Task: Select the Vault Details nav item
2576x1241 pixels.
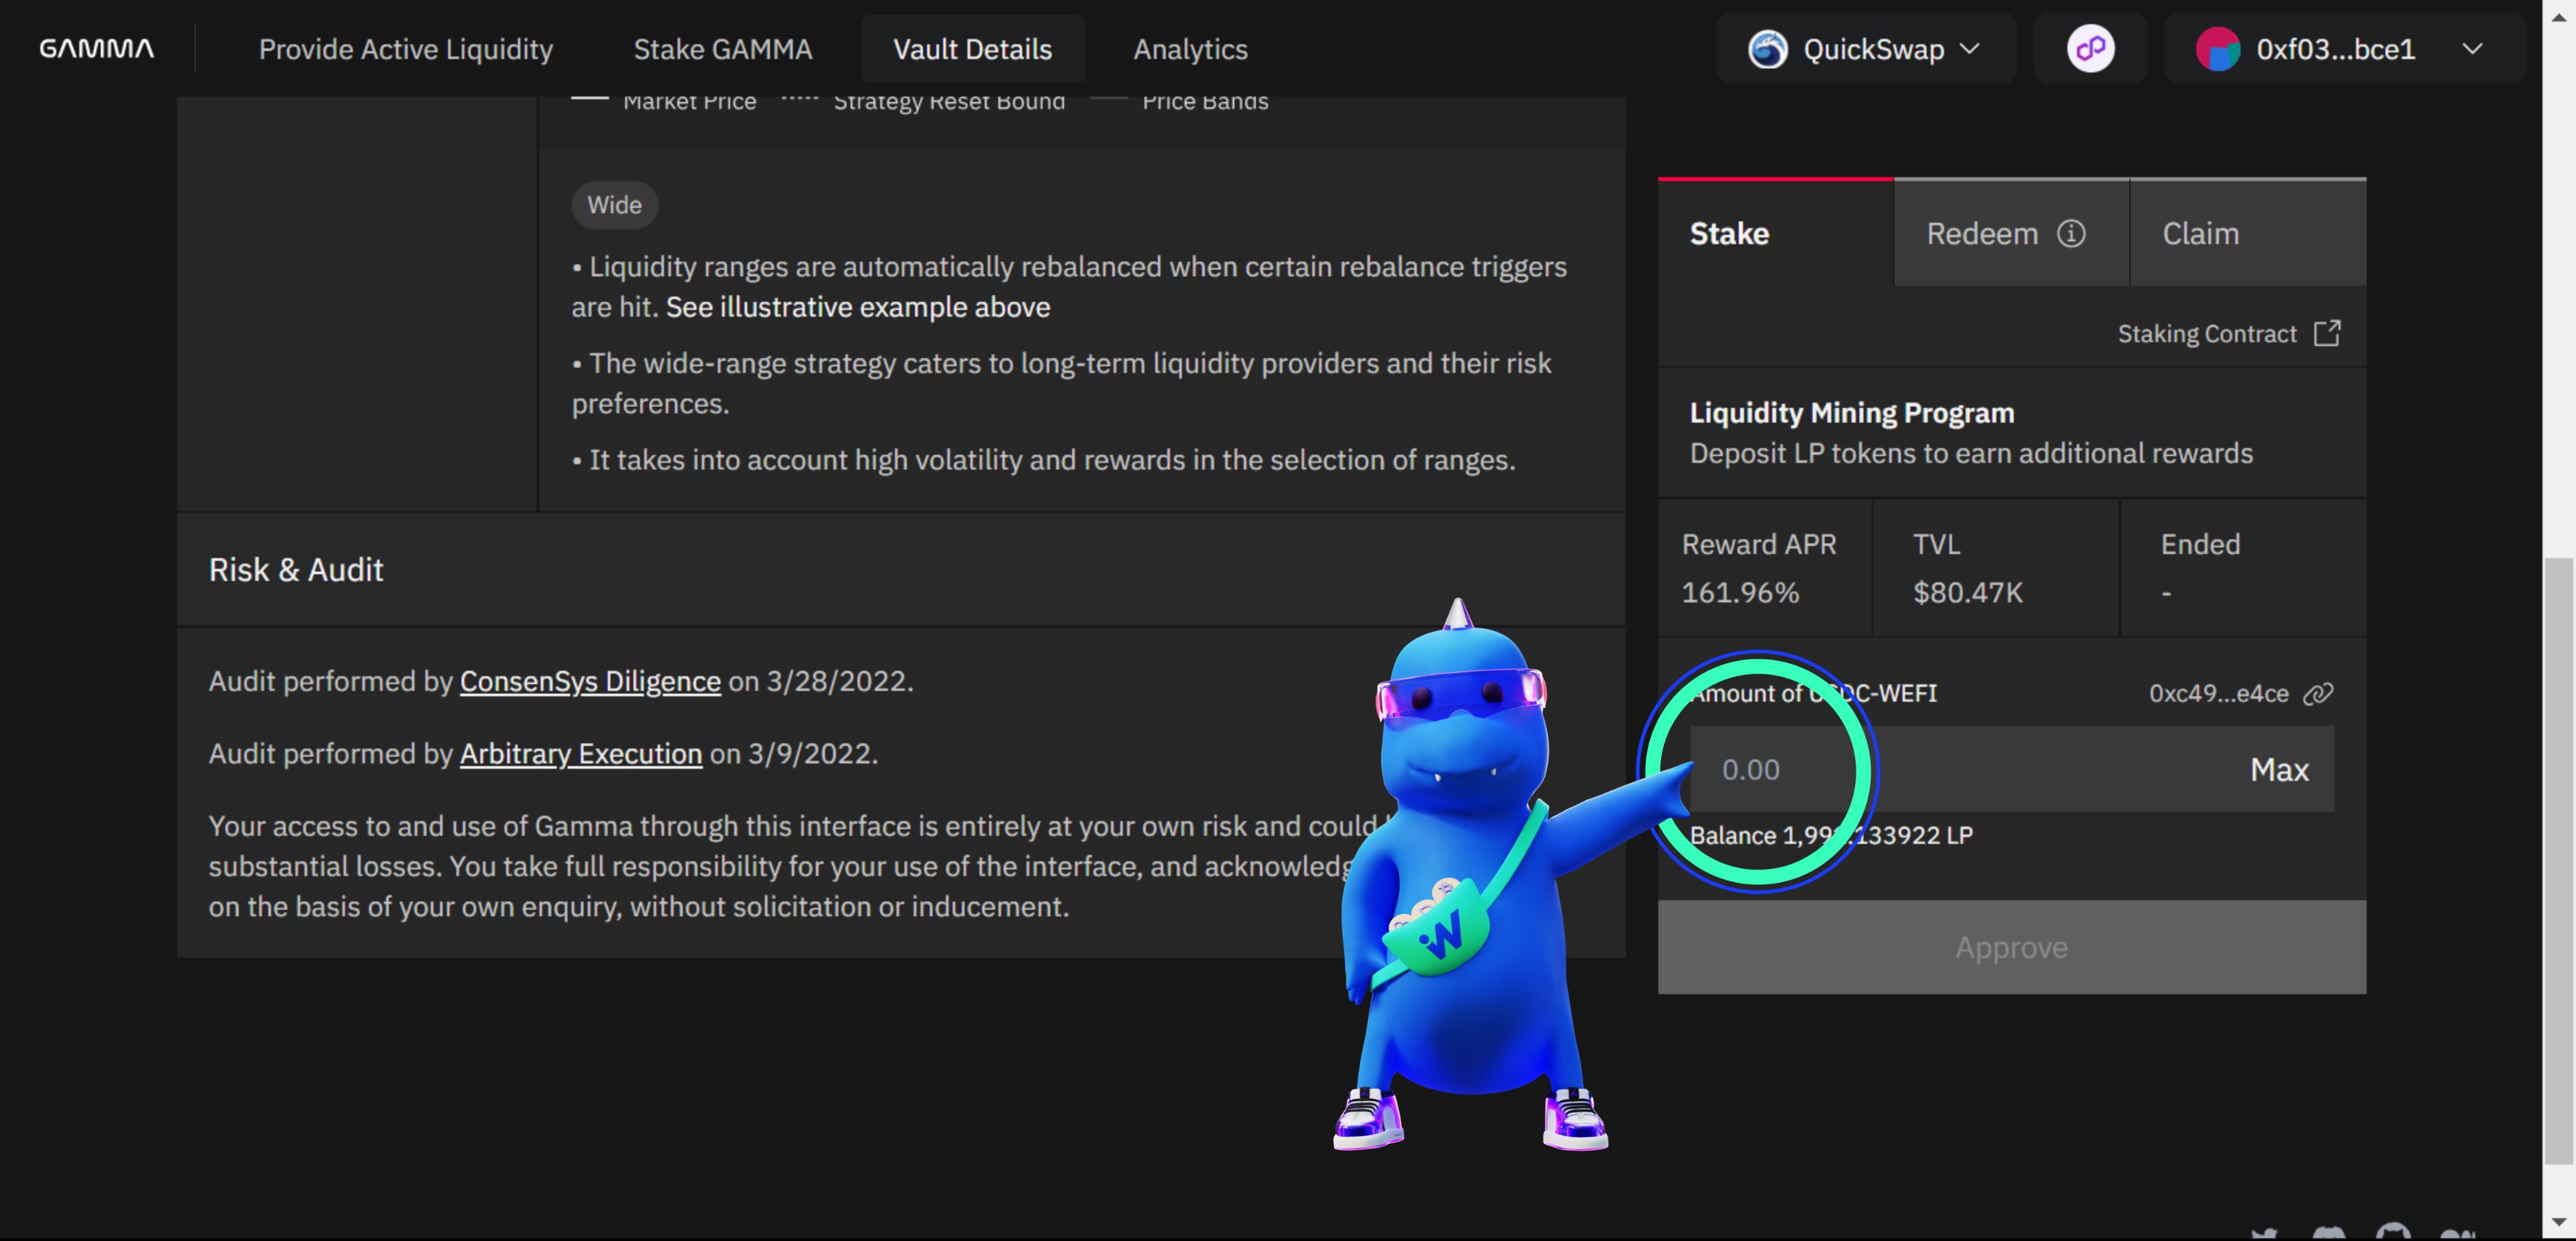Action: (972, 49)
